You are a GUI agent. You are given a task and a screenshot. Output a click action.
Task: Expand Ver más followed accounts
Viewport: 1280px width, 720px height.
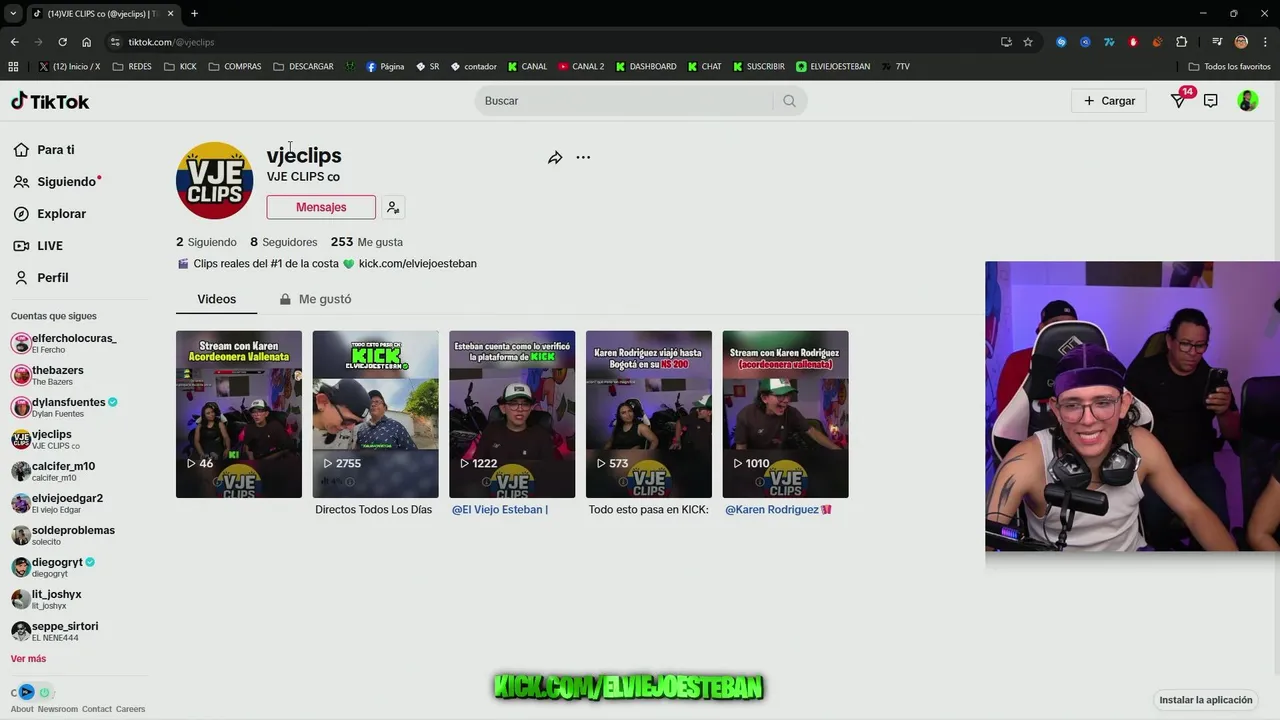coord(28,659)
